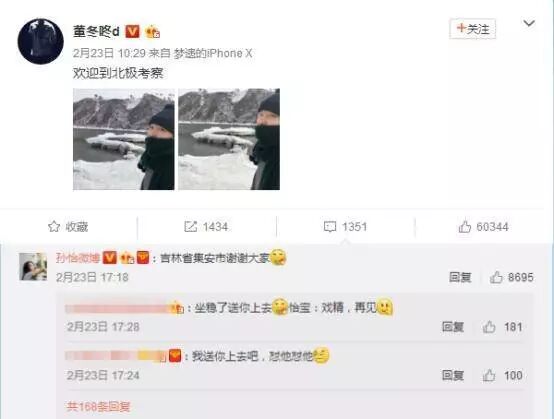Open the comments tab showing 1351
This screenshot has height=419, width=554.
pos(345,226)
